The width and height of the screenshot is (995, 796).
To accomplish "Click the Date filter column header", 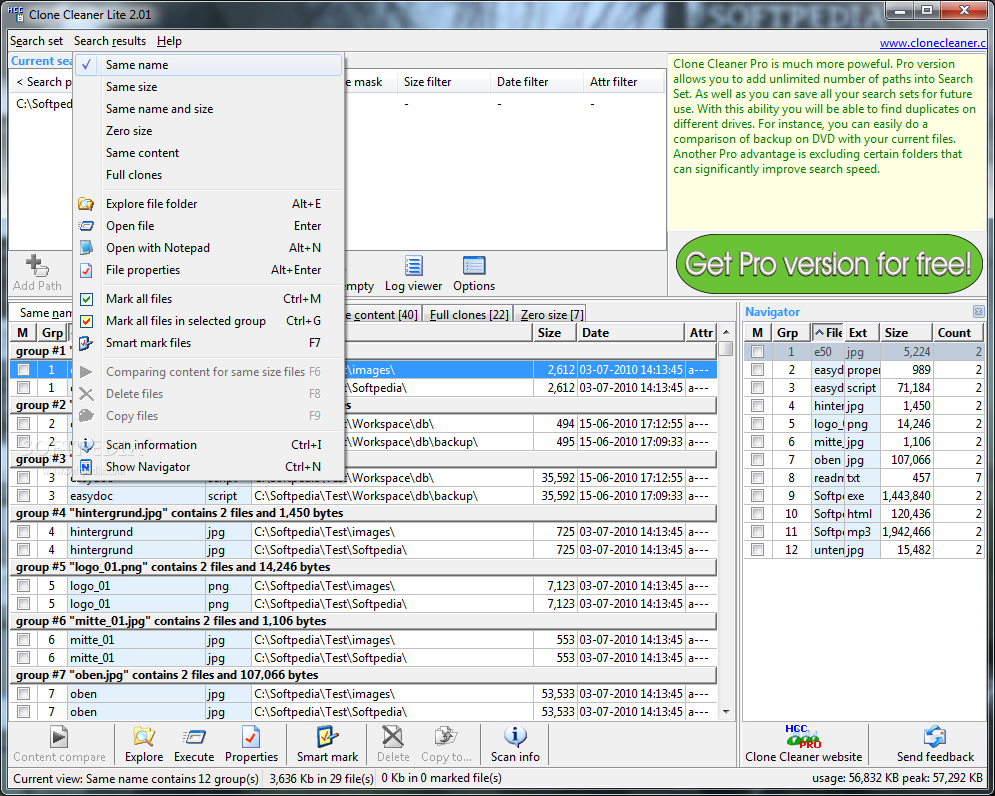I will click(x=536, y=82).
